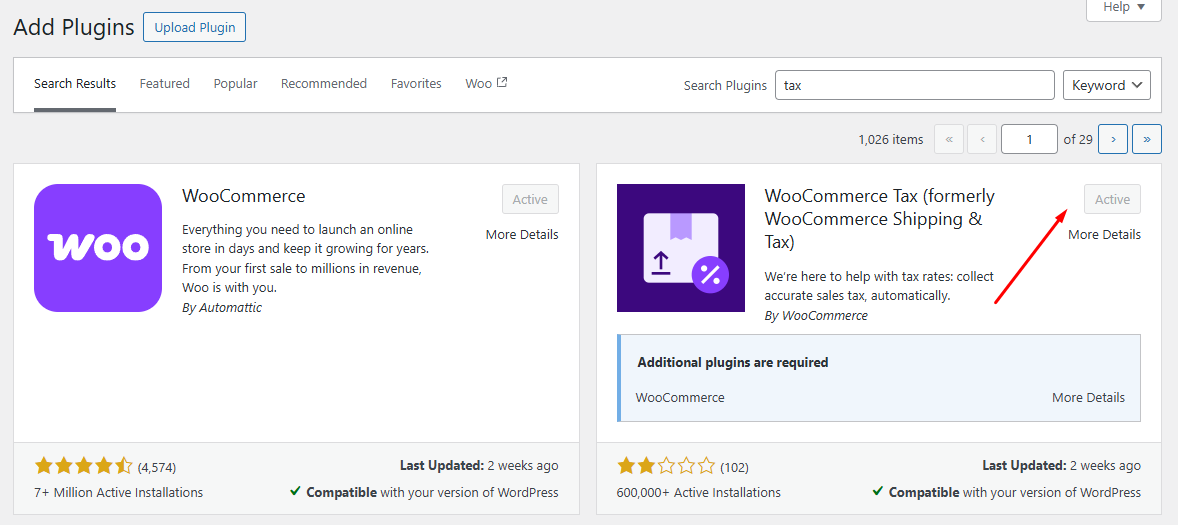
Task: Click the Add Plugins page heading
Action: [x=74, y=28]
